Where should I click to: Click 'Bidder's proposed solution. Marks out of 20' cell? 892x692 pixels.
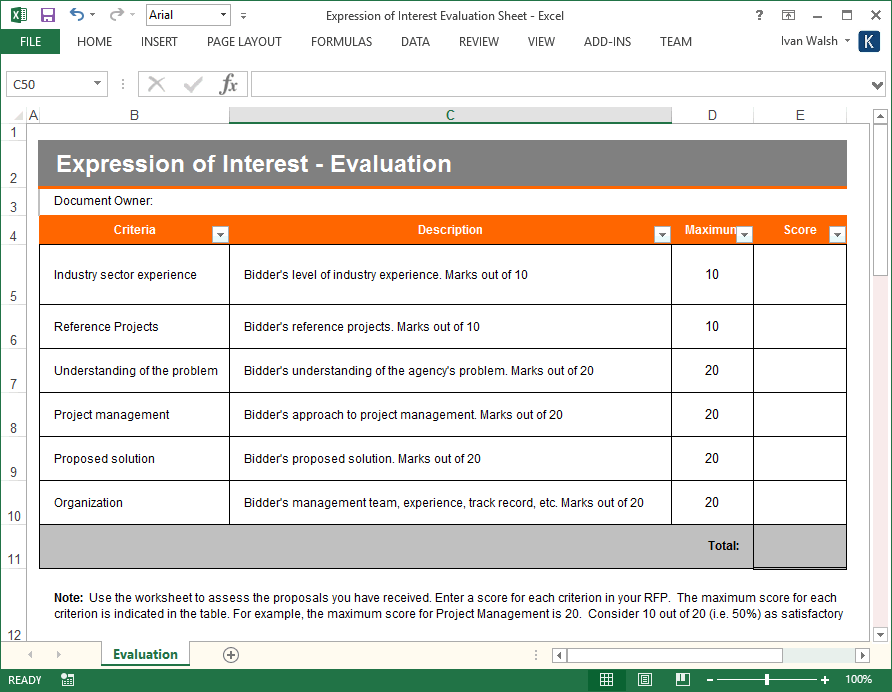tap(450, 459)
